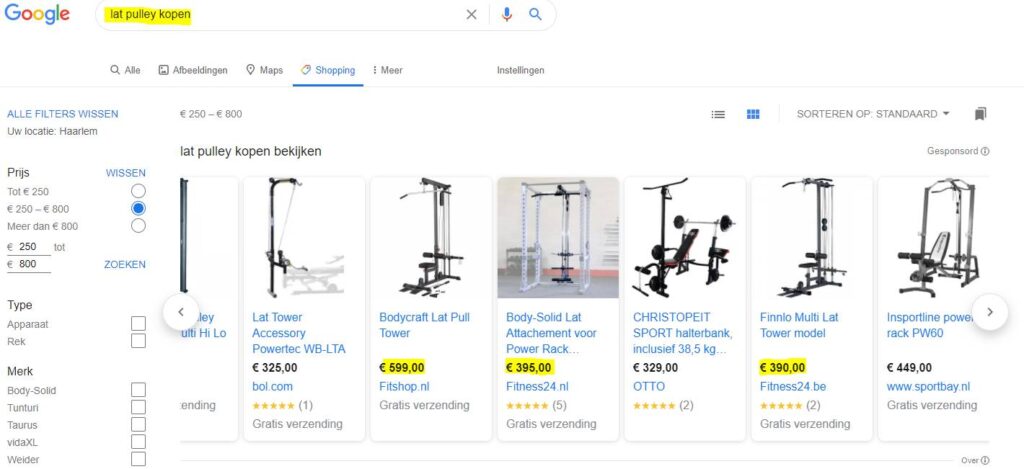The image size is (1024, 469).
Task: Click the blue magnifying glass search icon
Action: click(x=535, y=15)
